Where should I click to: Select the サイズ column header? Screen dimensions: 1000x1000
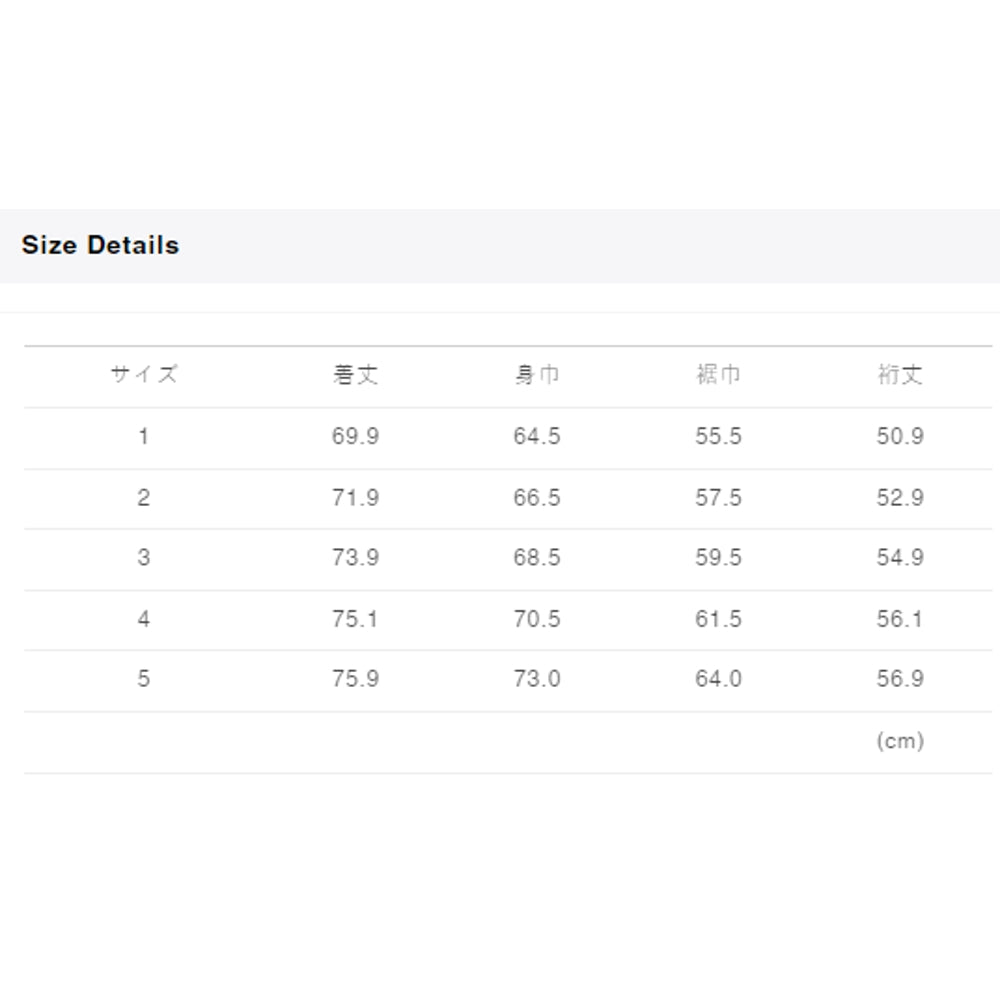pyautogui.click(x=144, y=375)
